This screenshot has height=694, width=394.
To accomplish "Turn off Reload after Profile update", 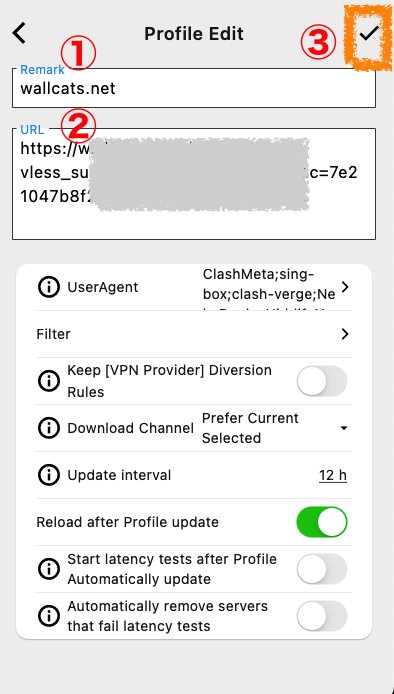I will (x=322, y=522).
